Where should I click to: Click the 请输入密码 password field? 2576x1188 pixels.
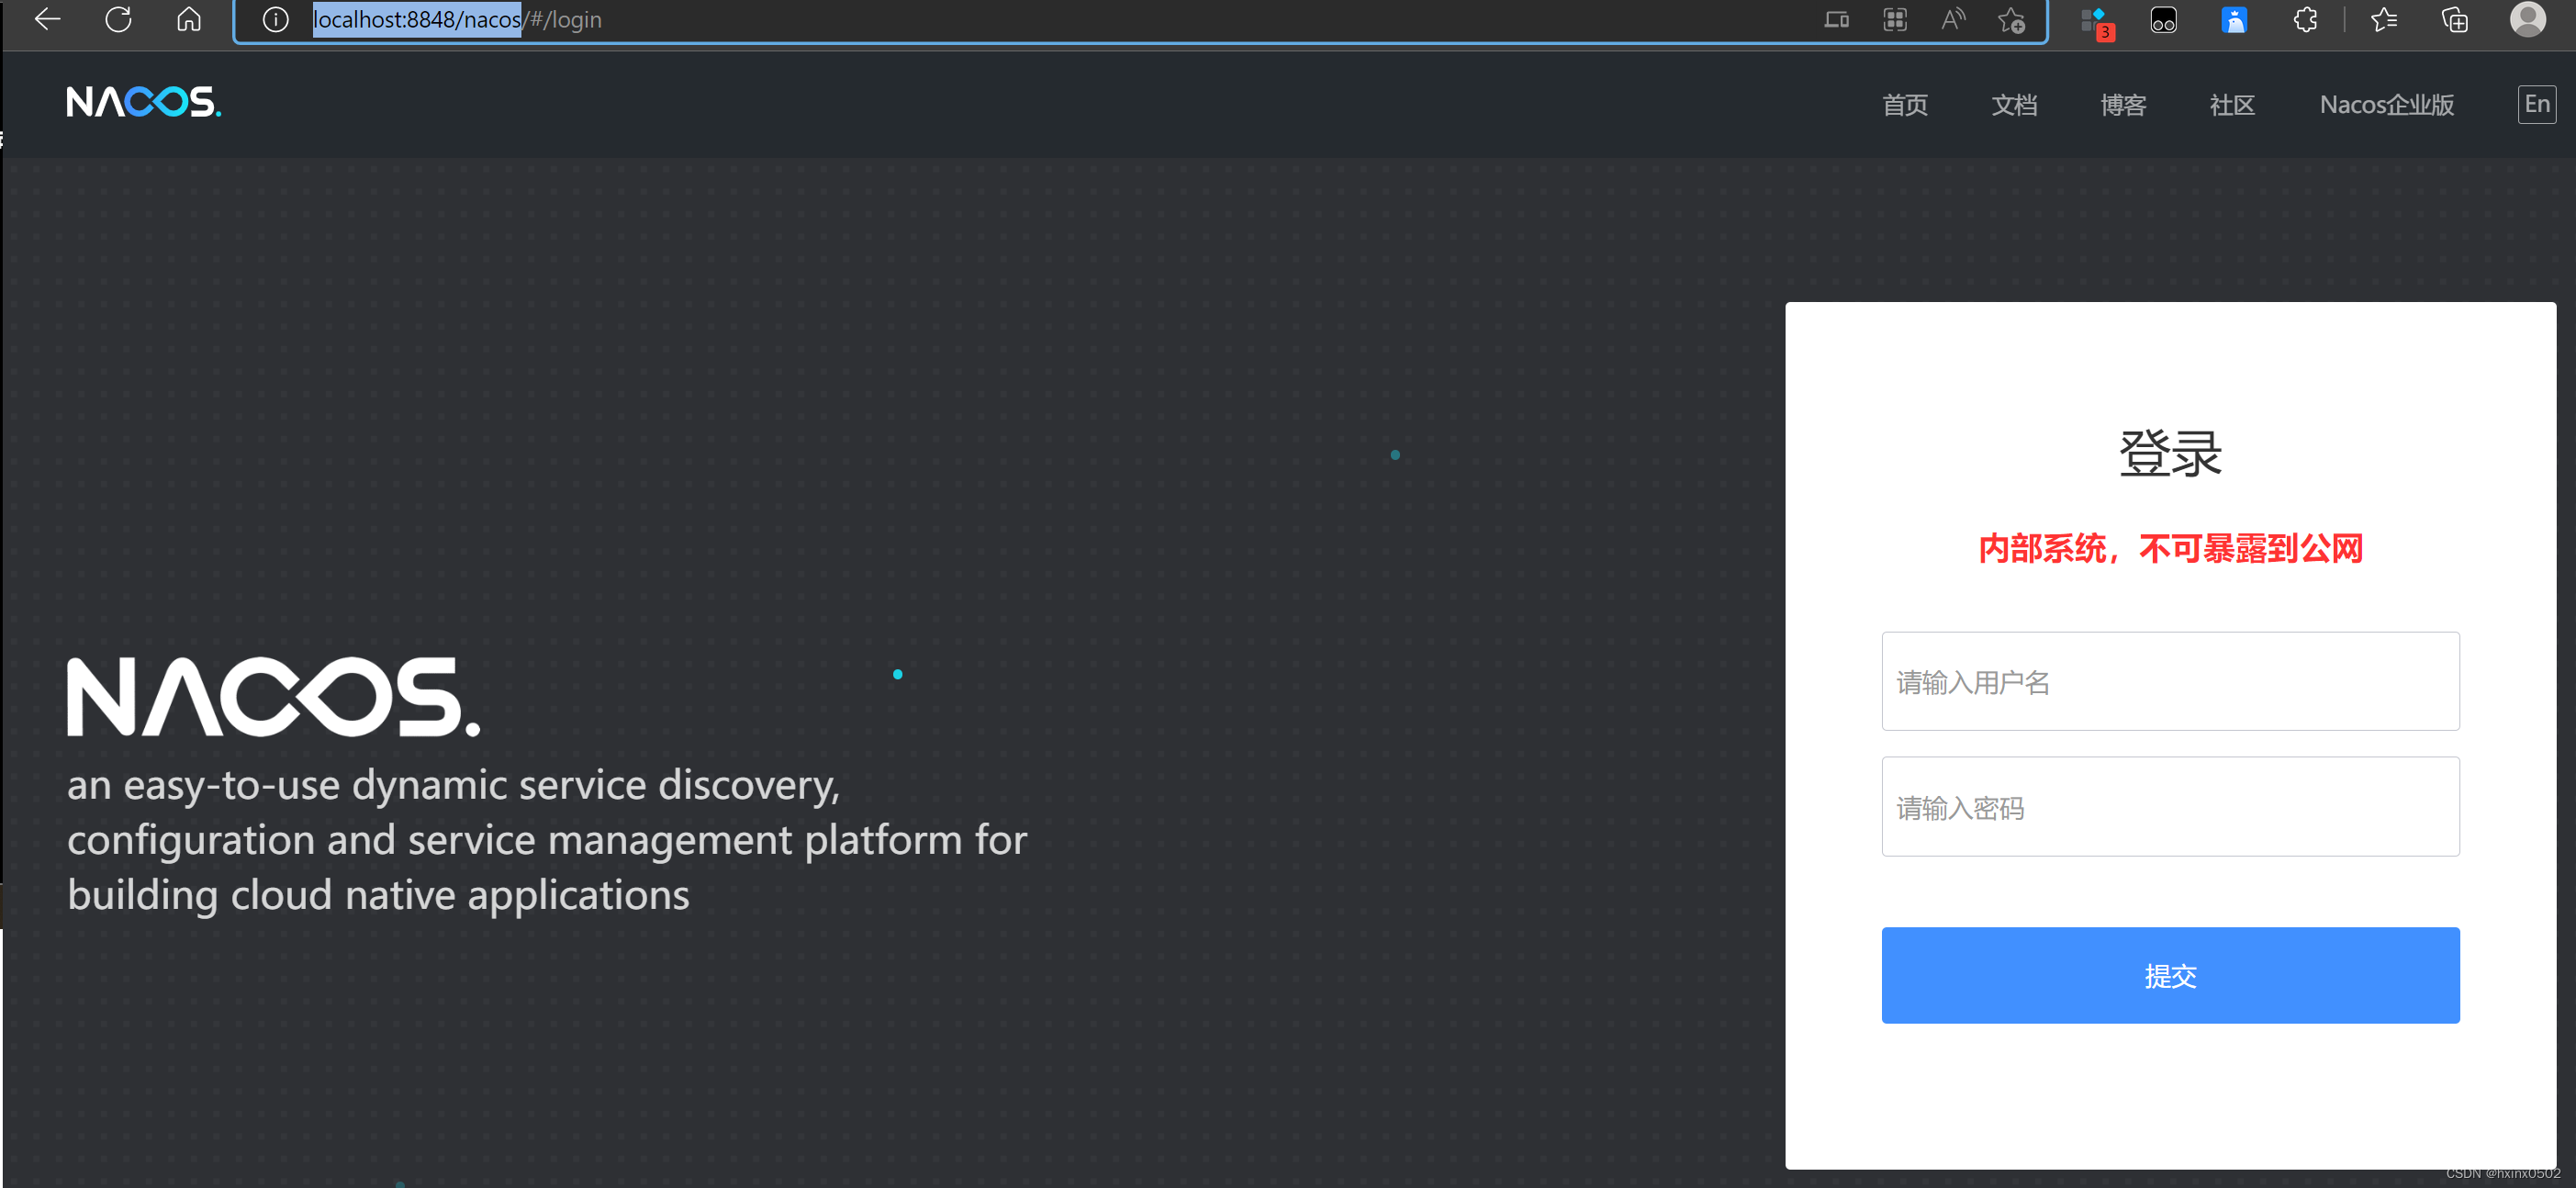2169,806
